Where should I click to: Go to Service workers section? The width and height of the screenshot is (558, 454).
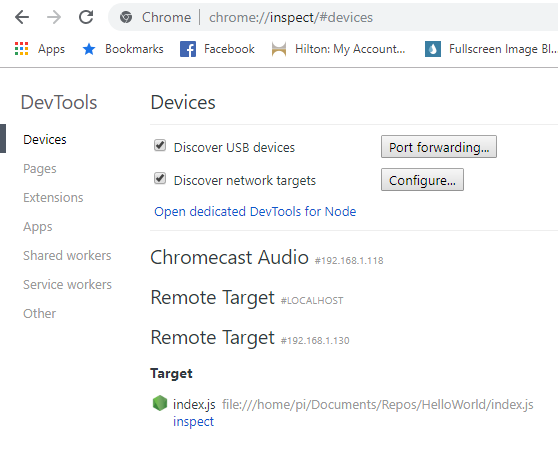coord(68,285)
